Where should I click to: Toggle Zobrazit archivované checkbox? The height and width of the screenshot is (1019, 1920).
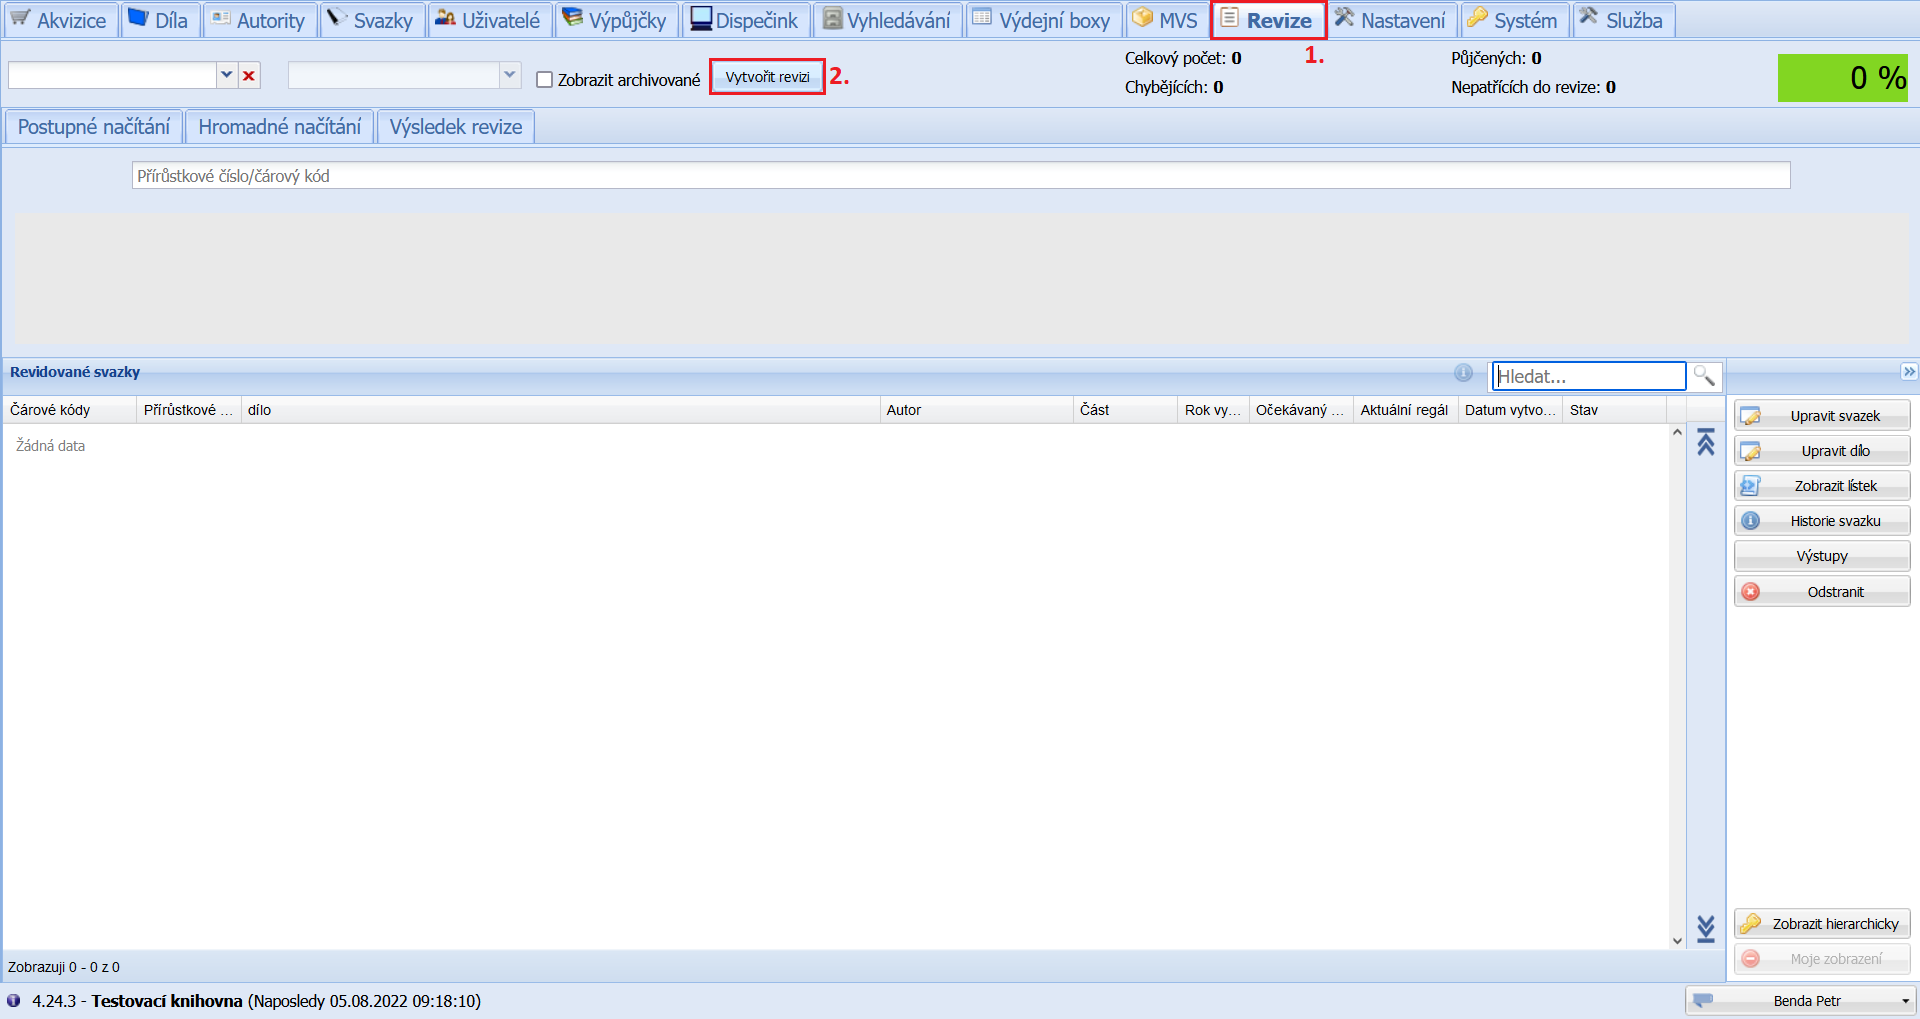(x=545, y=80)
